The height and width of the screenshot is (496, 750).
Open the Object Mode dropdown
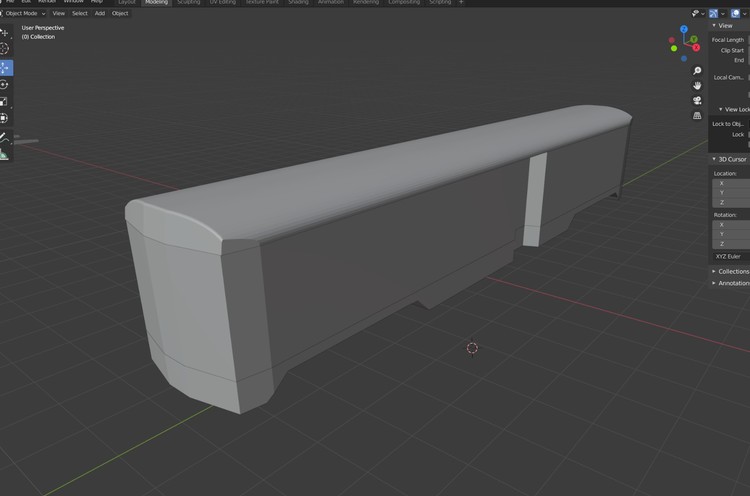(23, 13)
